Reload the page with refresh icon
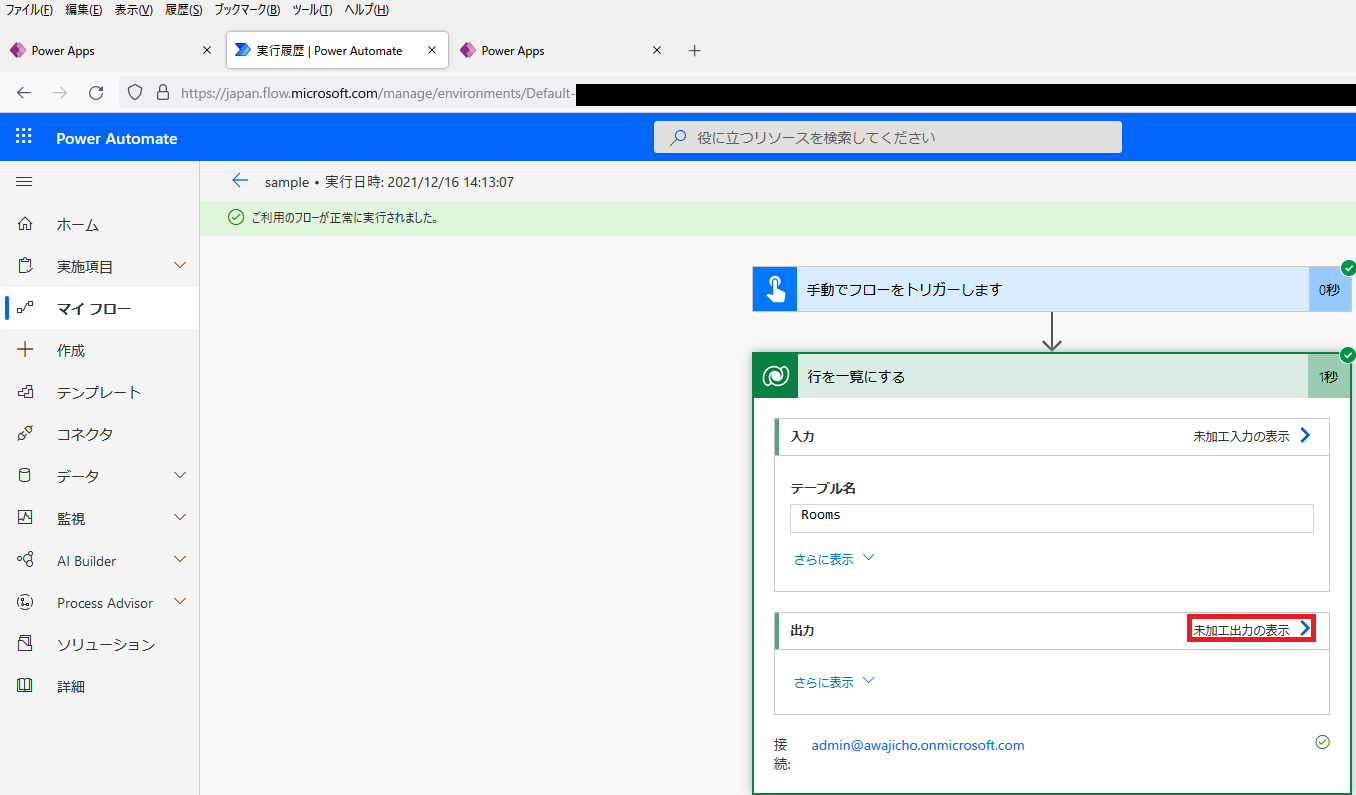Image resolution: width=1356 pixels, height=795 pixels. click(x=96, y=93)
